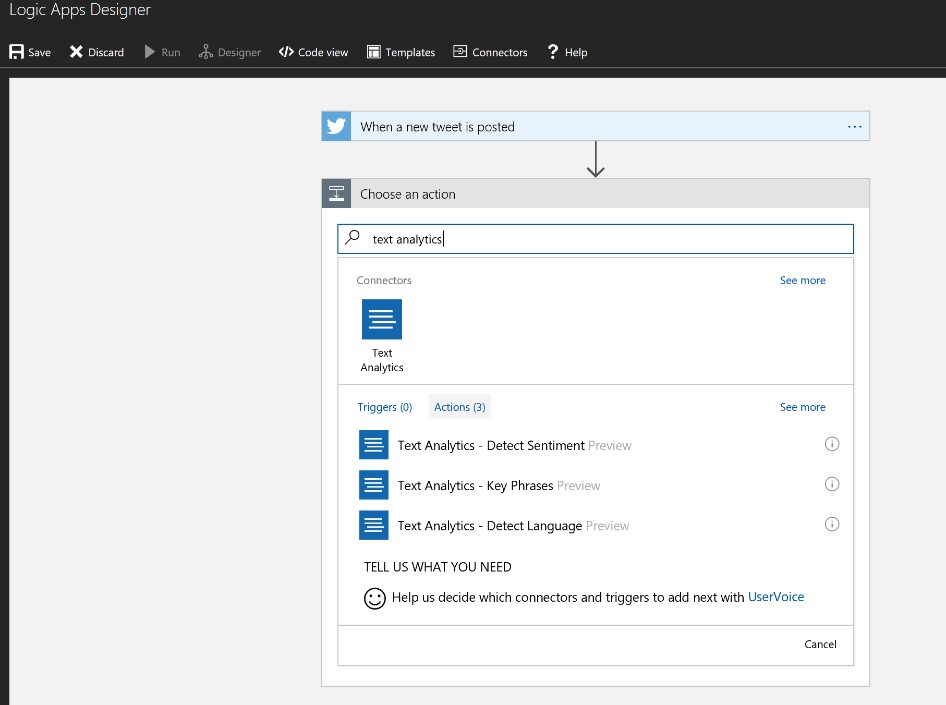Click the smiley feedback icon near UserVoice
Image resolution: width=946 pixels, height=705 pixels.
(x=374, y=598)
